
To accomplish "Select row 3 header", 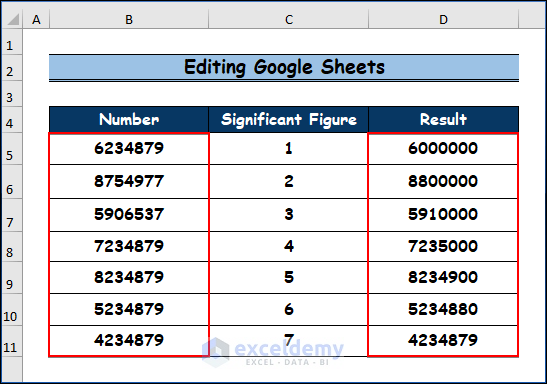I will point(12,94).
